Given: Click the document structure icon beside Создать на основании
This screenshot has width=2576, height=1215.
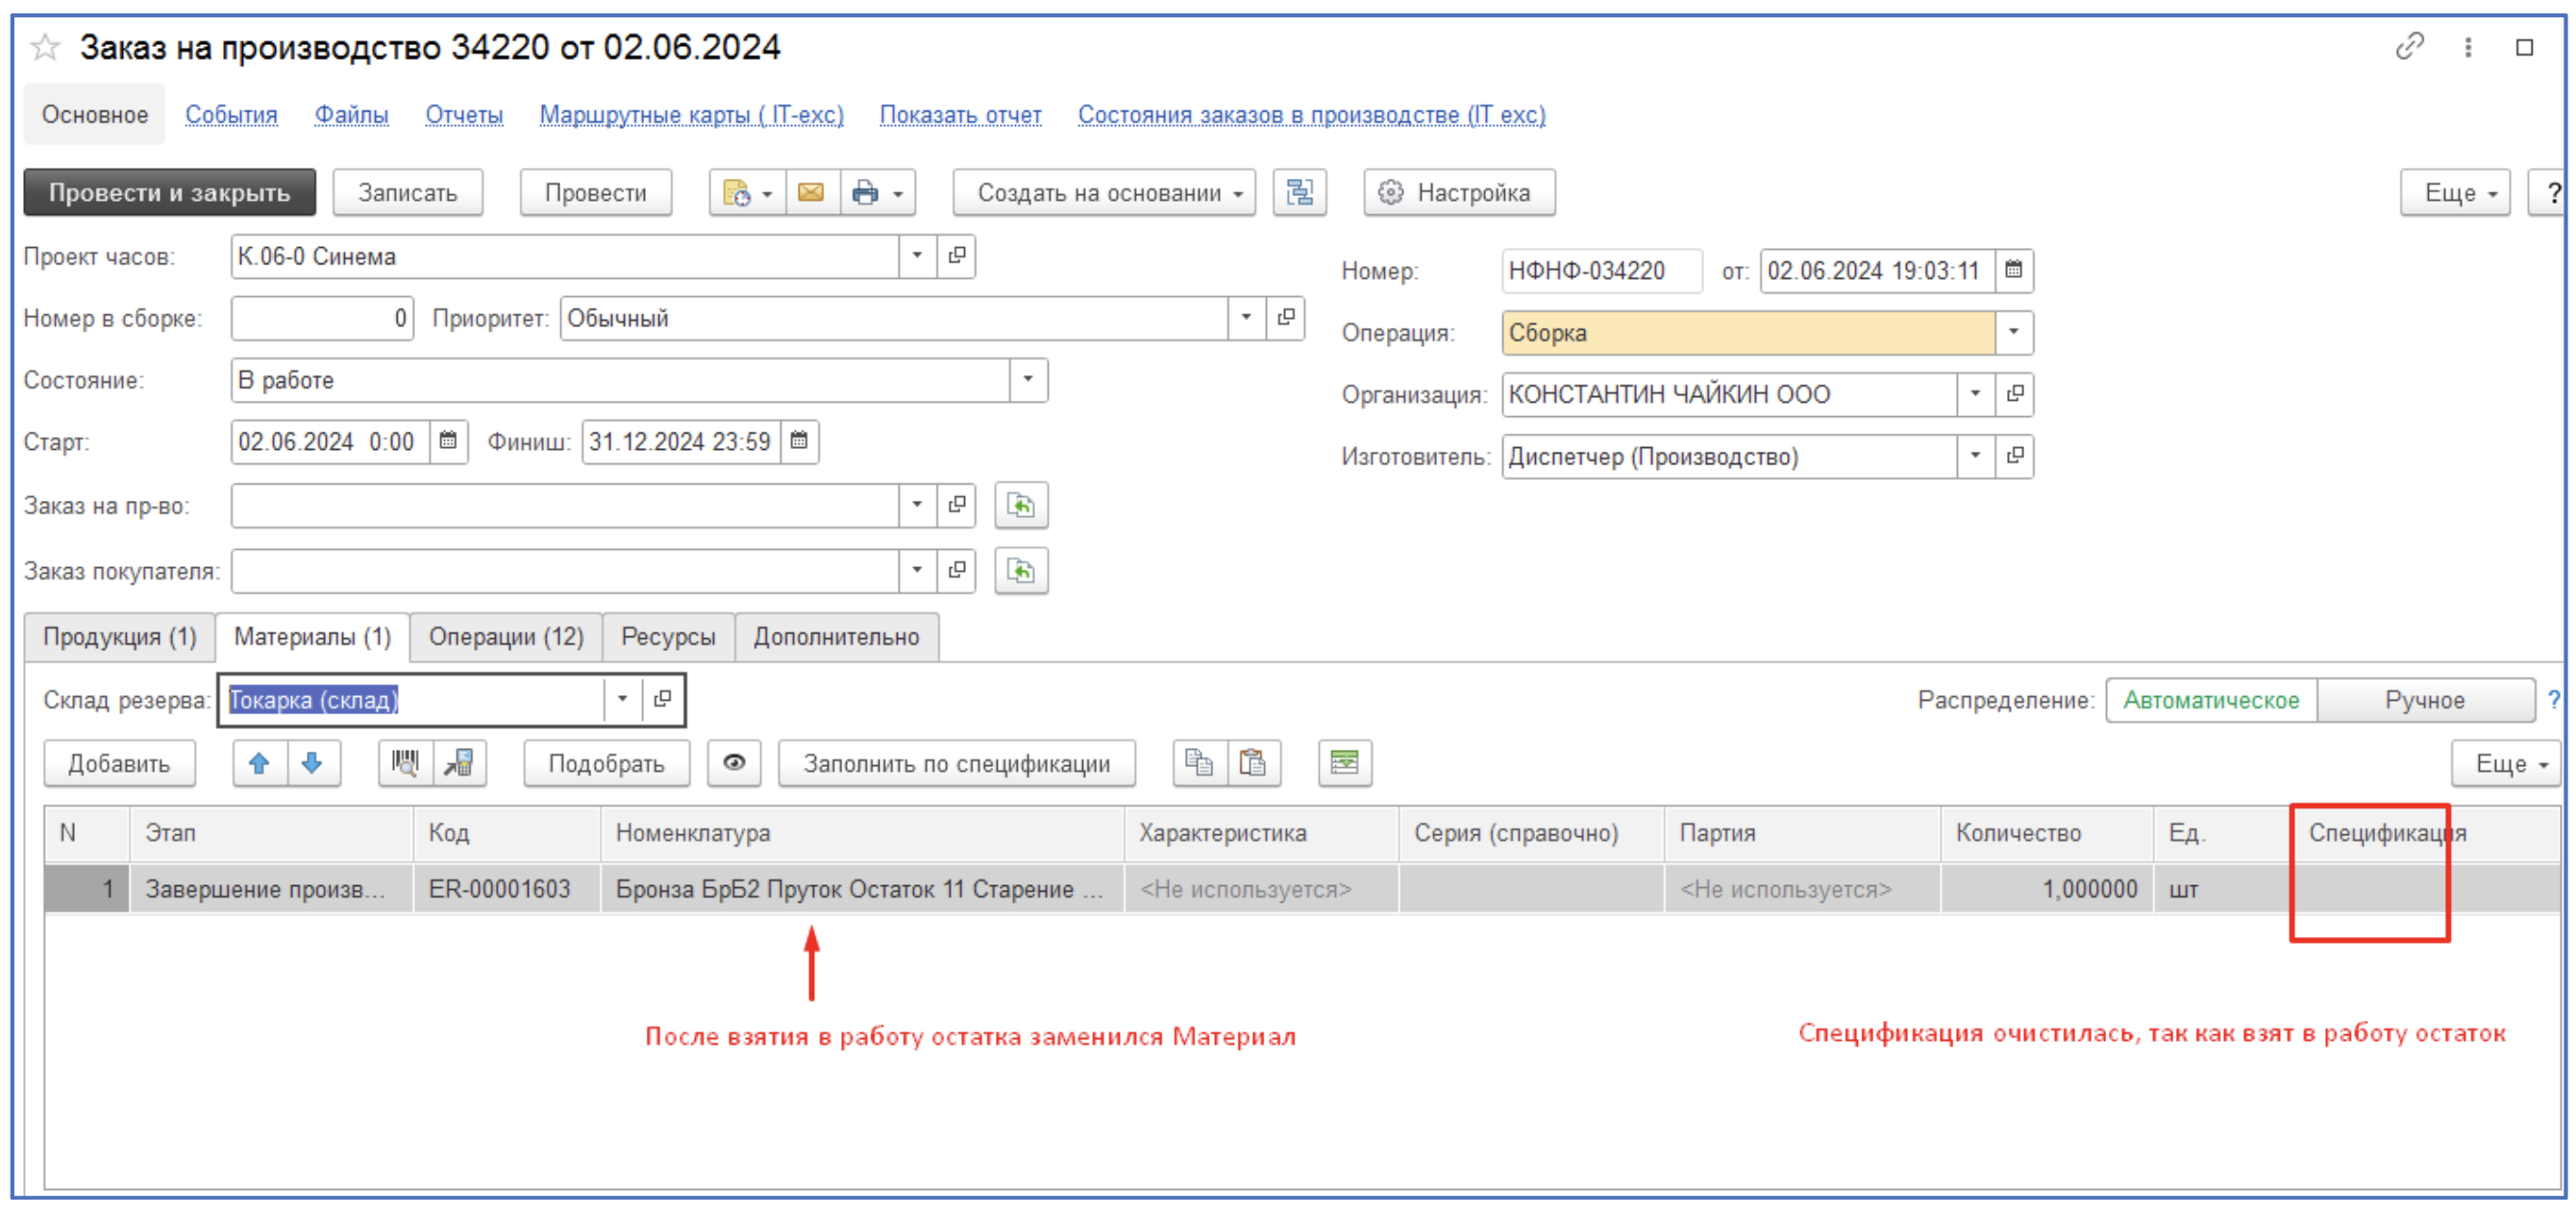Looking at the screenshot, I should (x=1299, y=192).
